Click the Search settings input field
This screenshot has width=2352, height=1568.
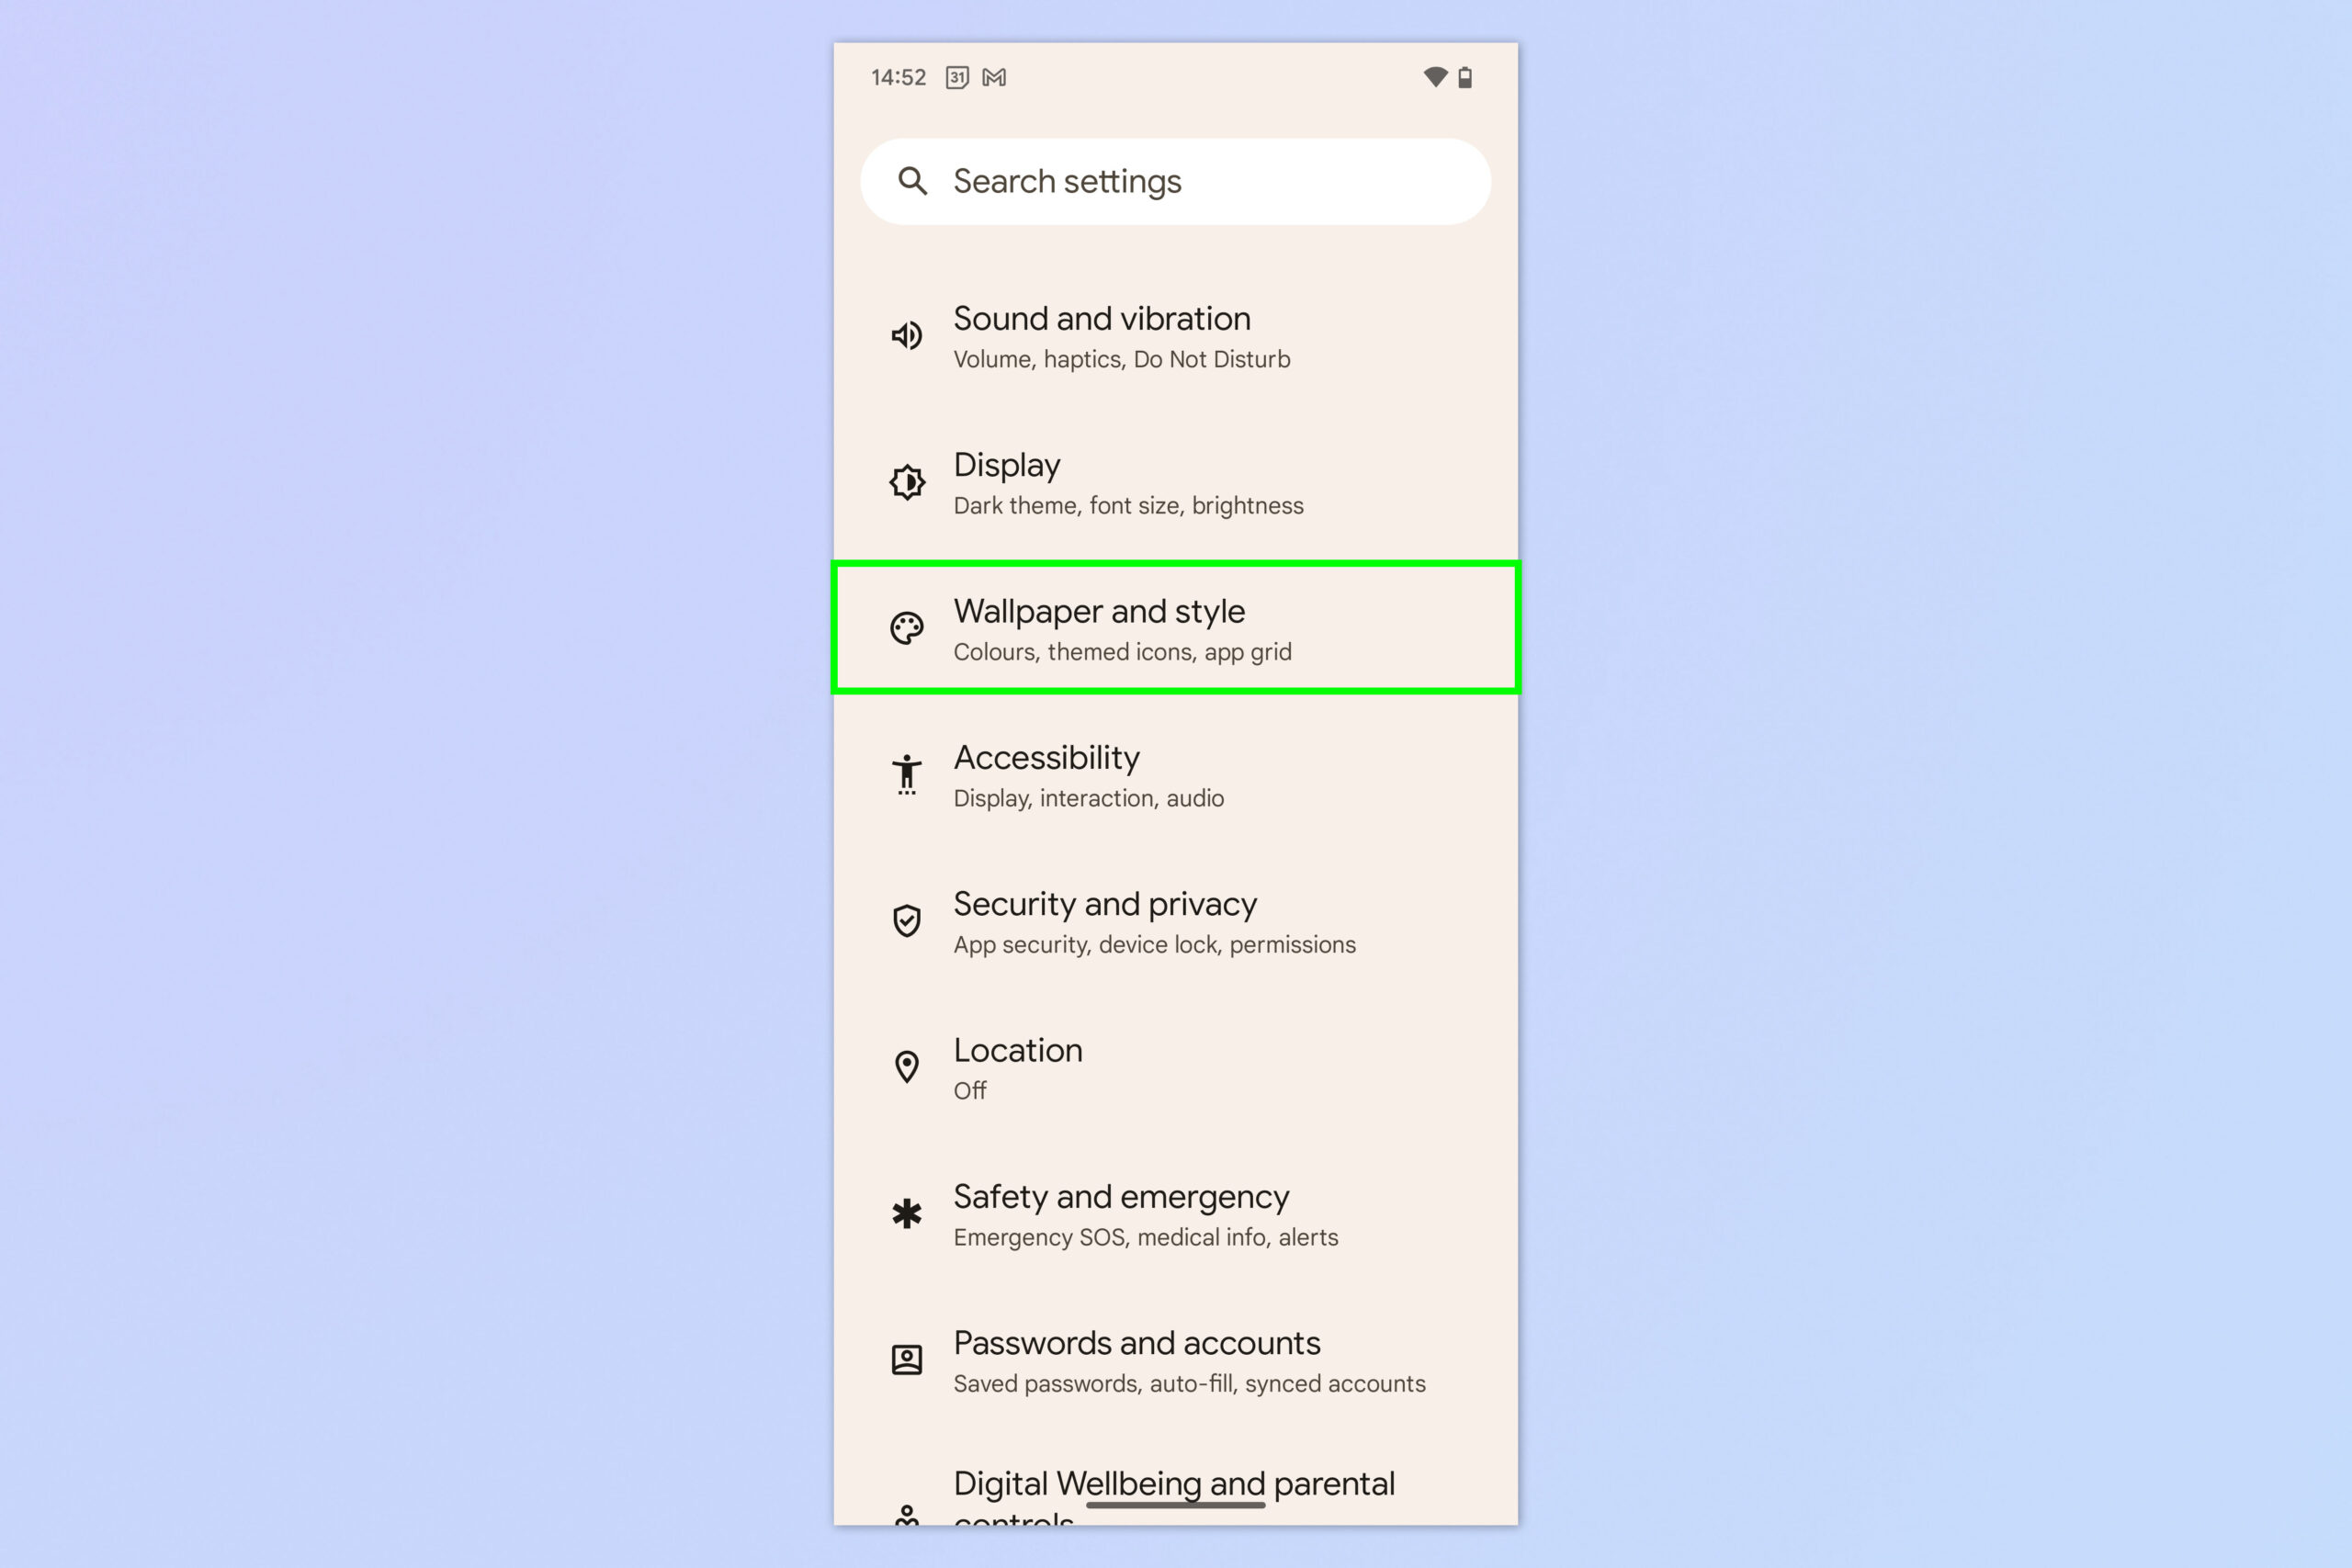pyautogui.click(x=1176, y=182)
